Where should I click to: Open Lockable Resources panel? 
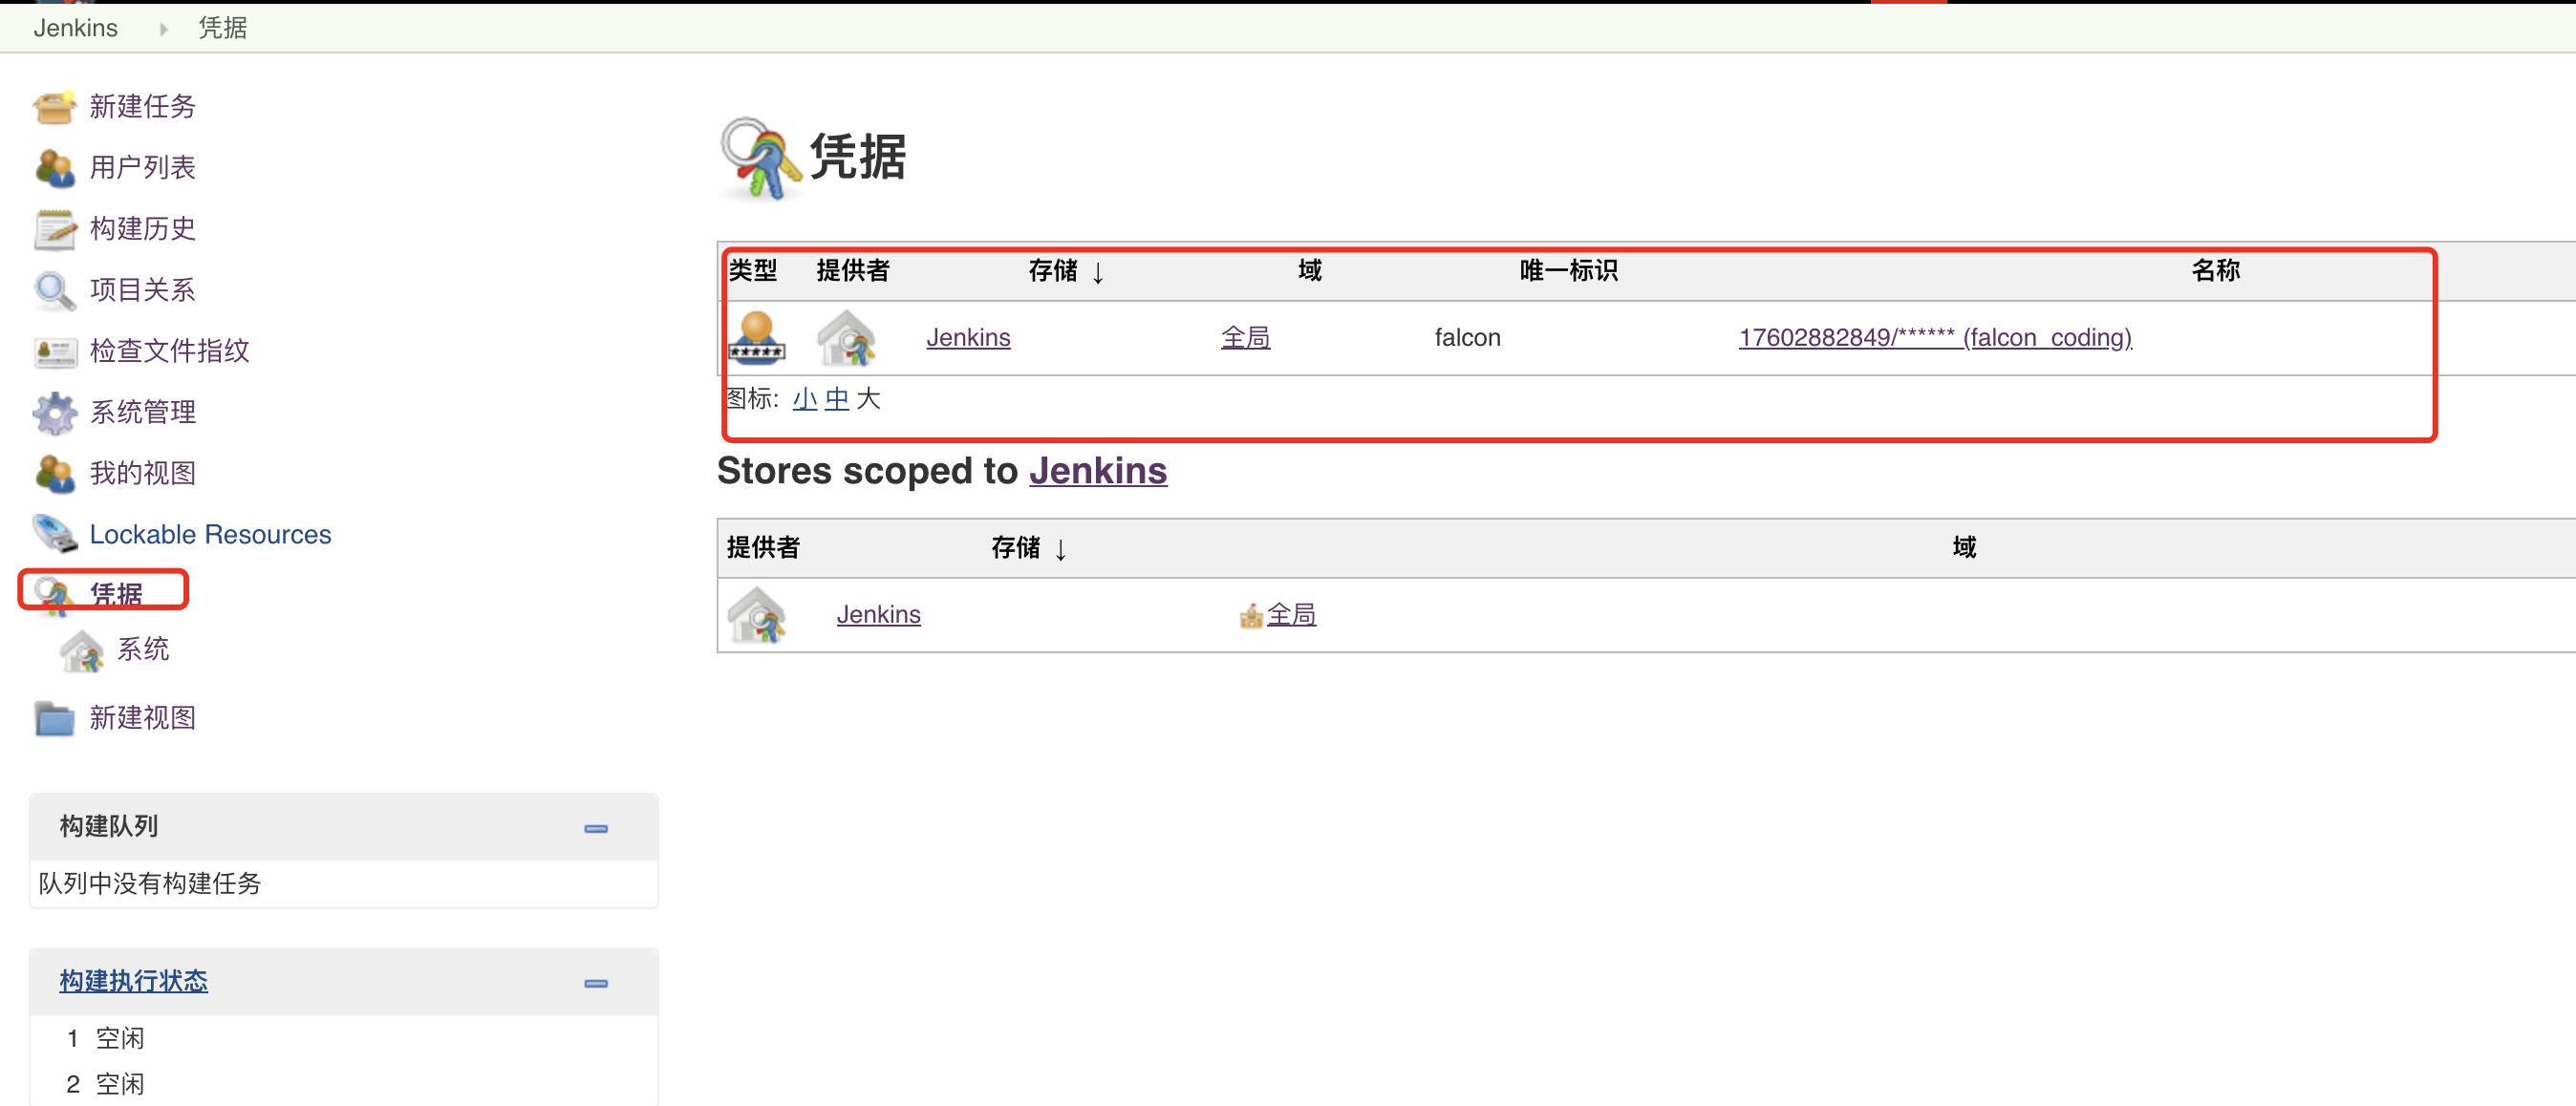(x=210, y=534)
